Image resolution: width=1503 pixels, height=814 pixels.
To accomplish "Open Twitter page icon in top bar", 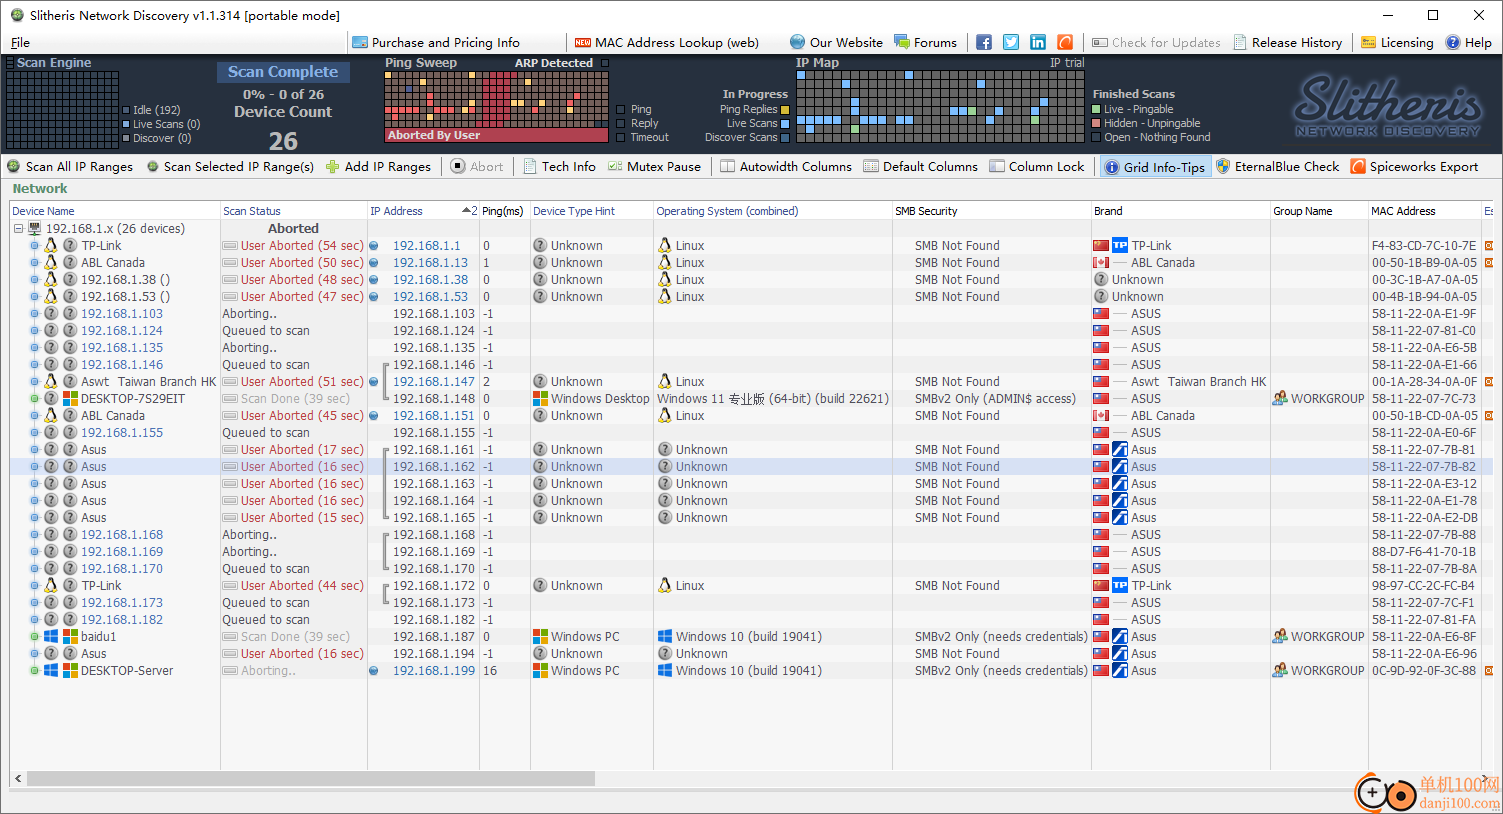I will click(x=1011, y=42).
